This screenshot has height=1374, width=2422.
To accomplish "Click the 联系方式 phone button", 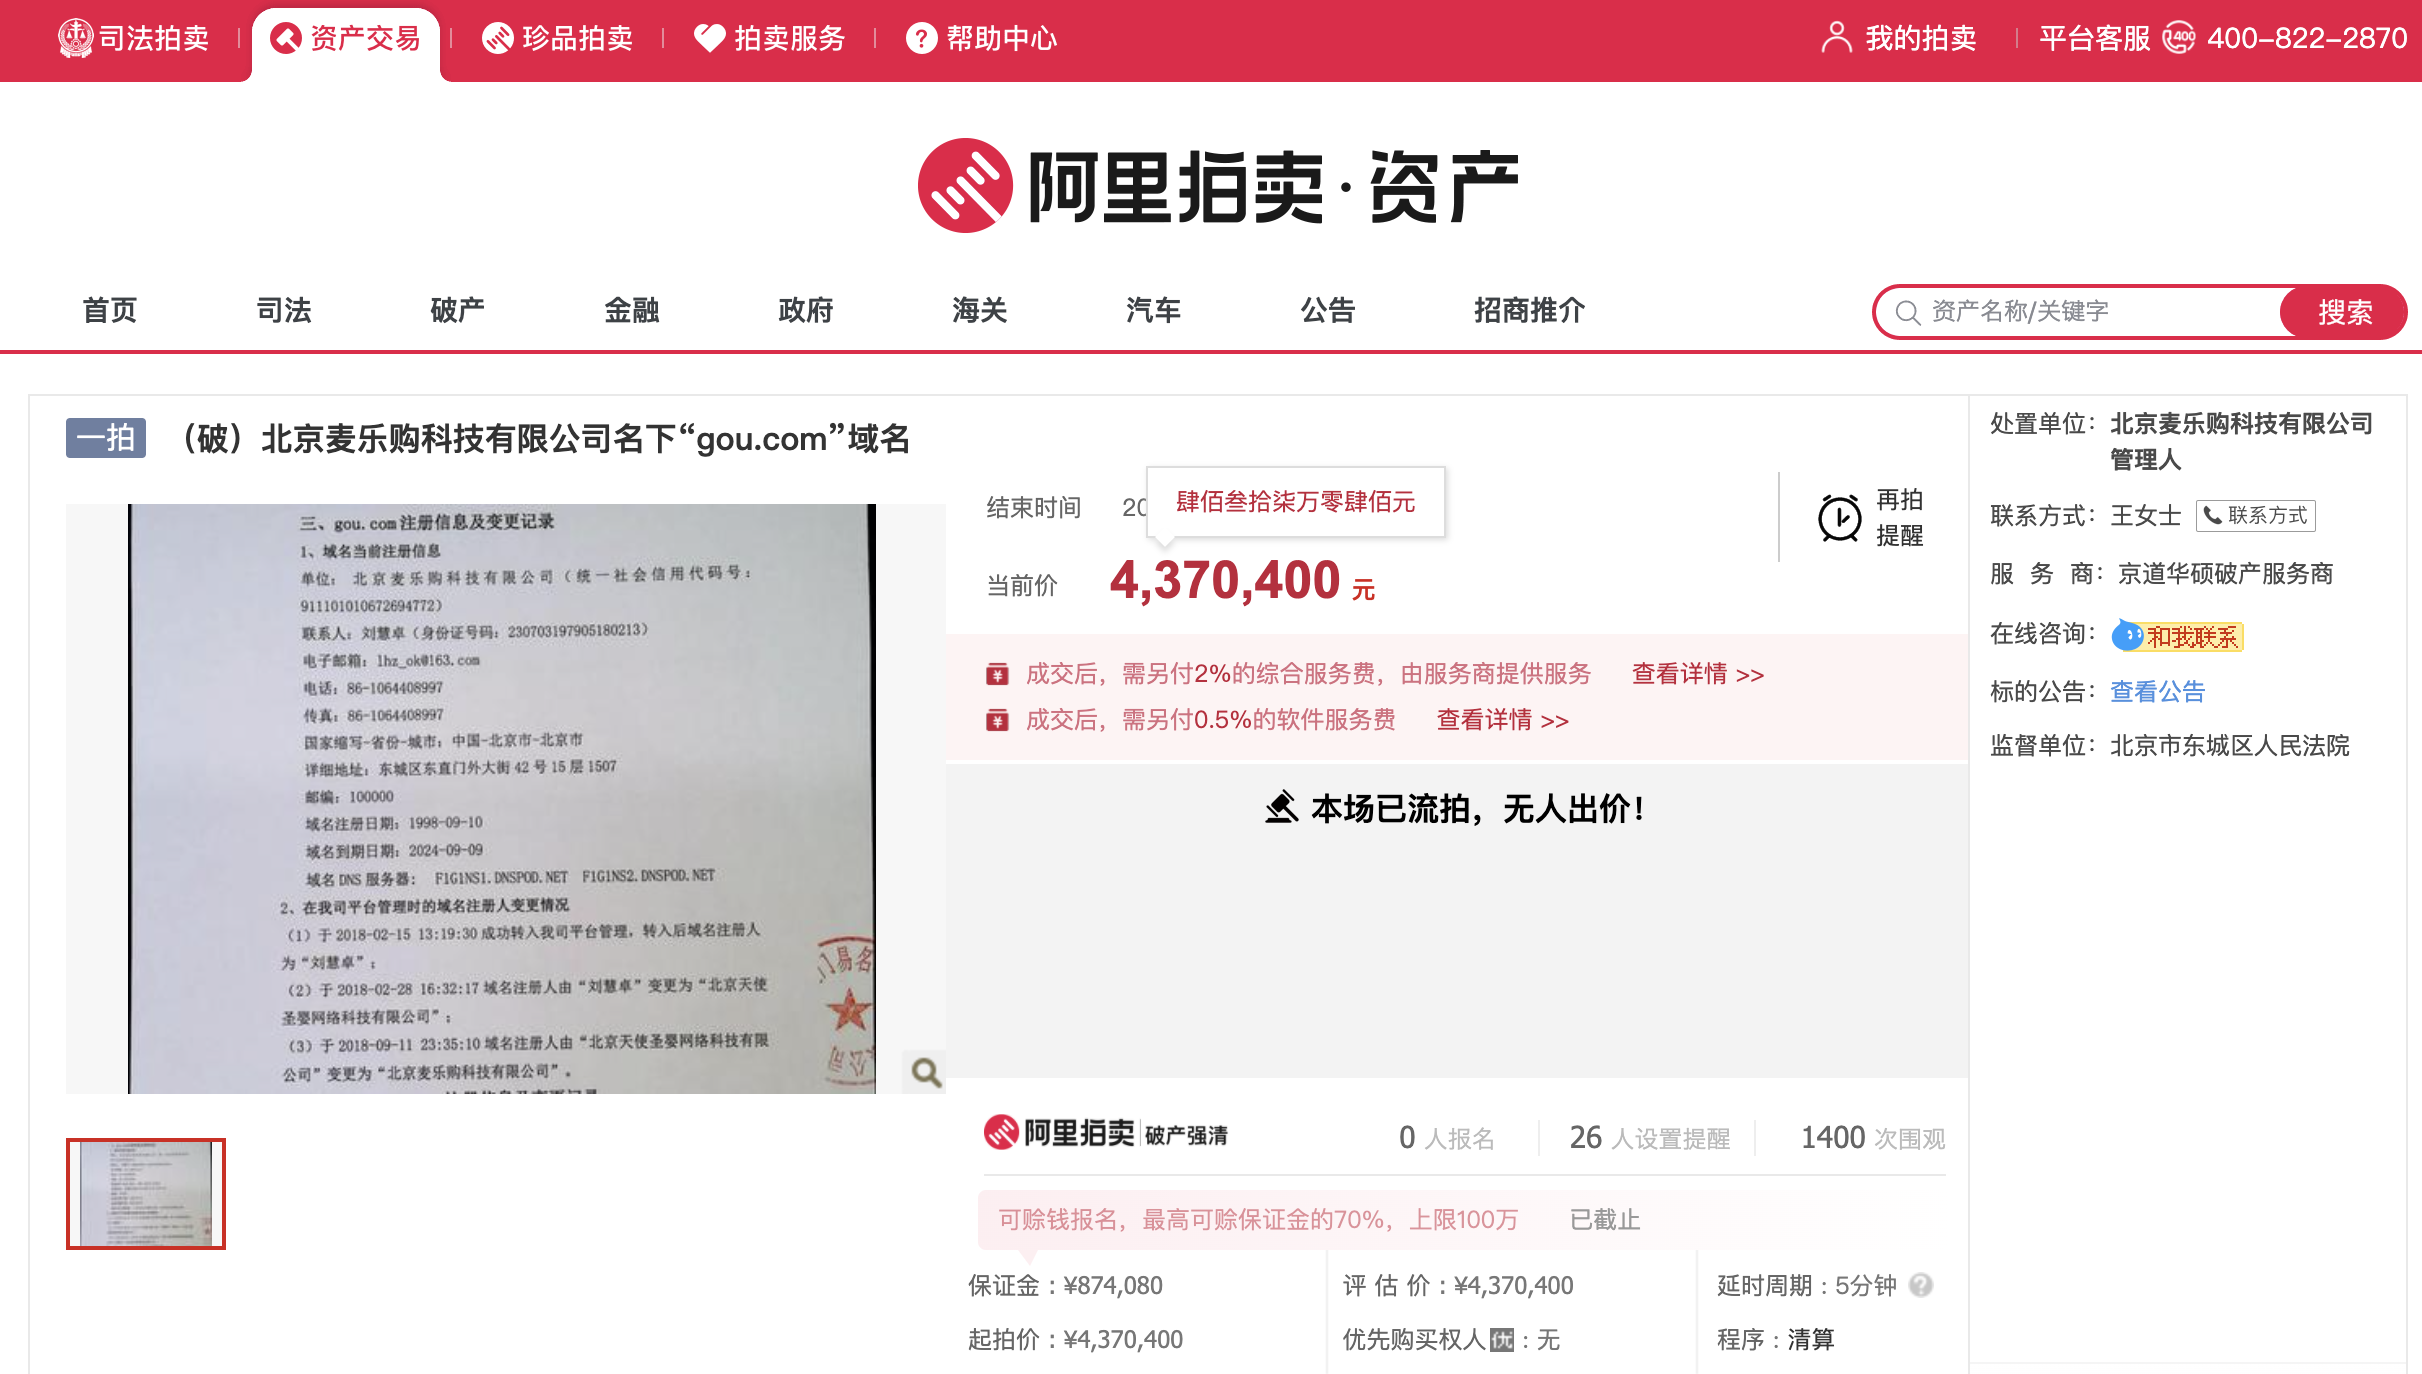I will 2255,515.
